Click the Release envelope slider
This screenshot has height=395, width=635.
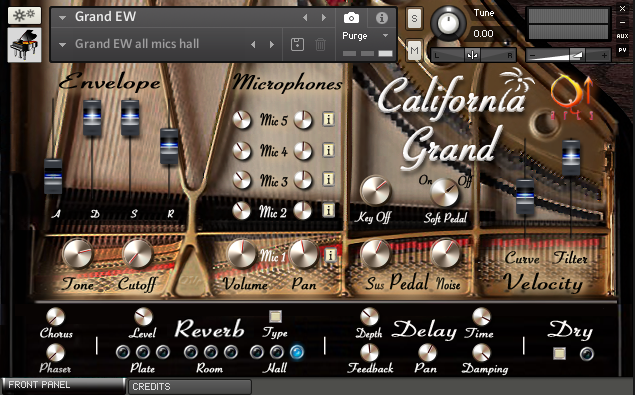tap(169, 146)
